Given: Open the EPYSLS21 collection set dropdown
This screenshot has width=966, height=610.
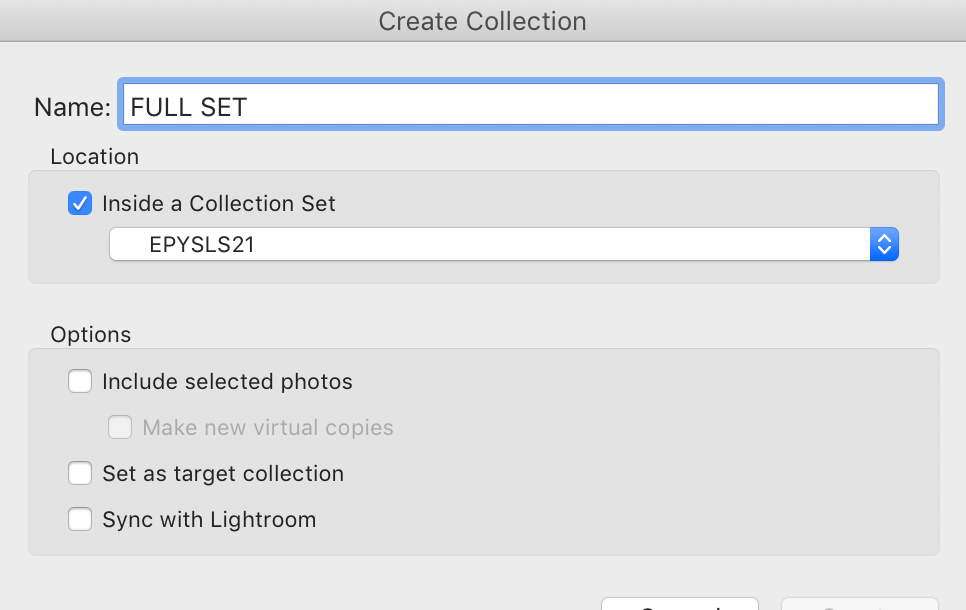Looking at the screenshot, I should coord(503,244).
